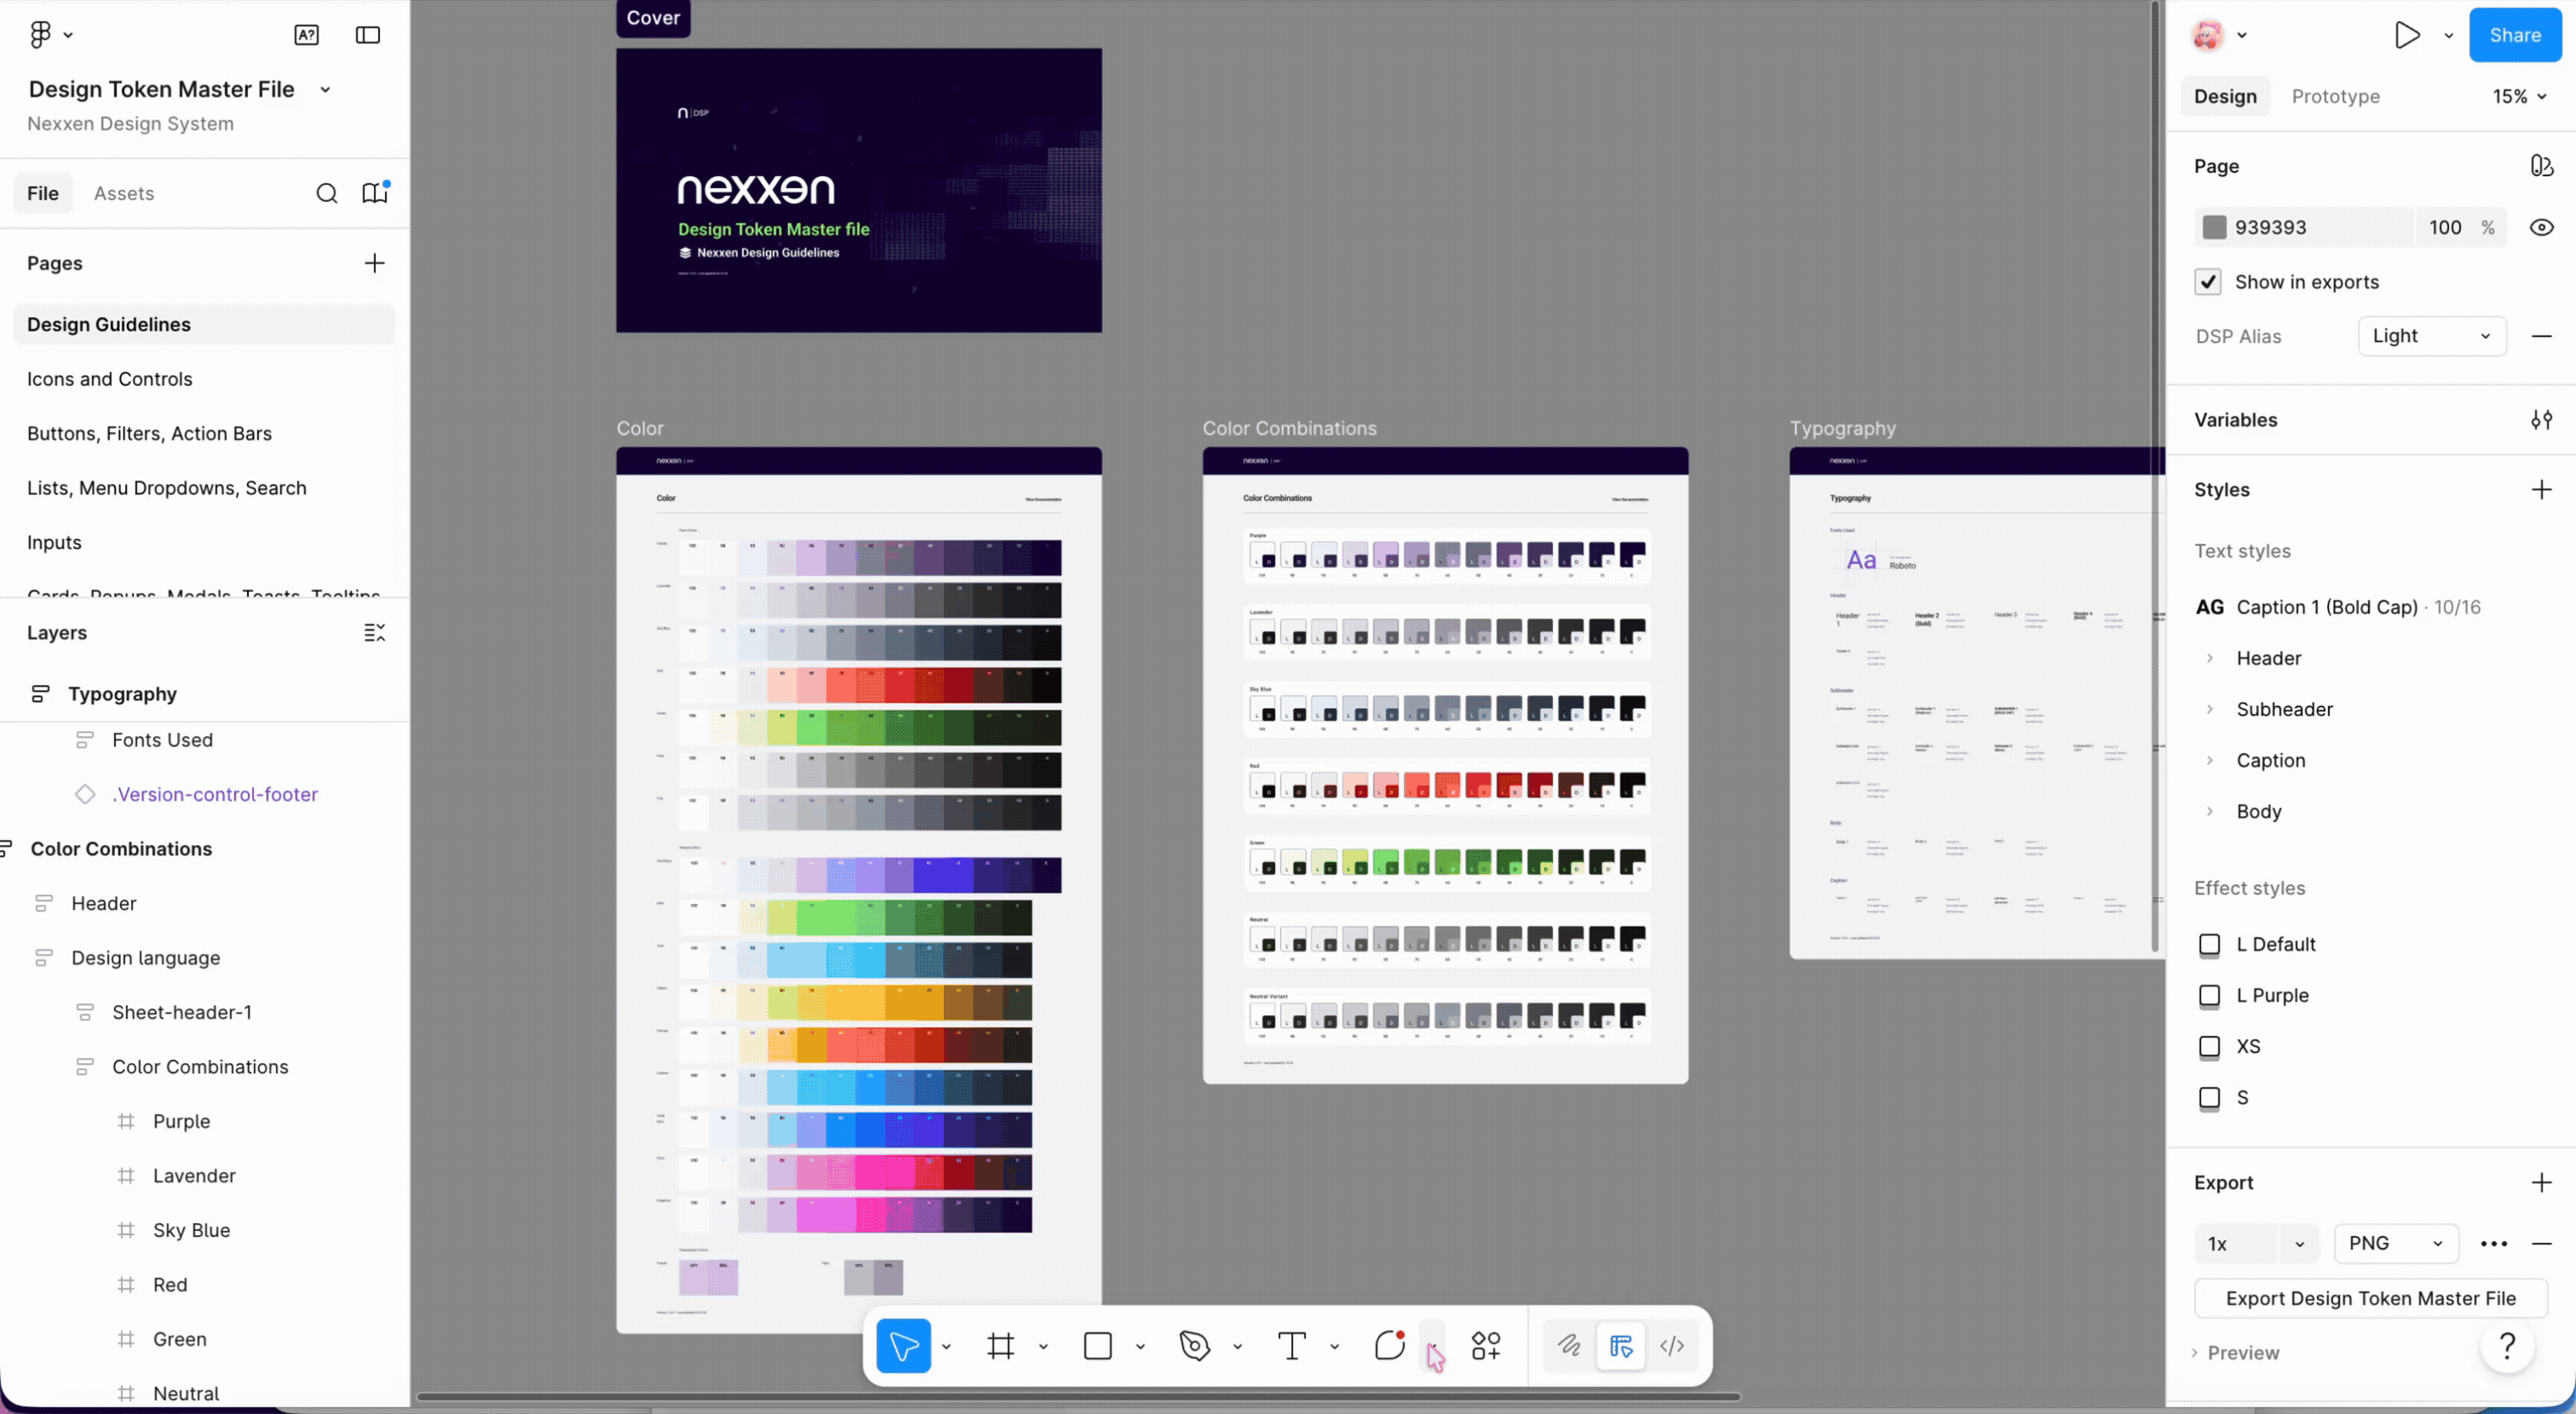This screenshot has height=1414, width=2576.
Task: Open export options ellipsis menu
Action: tap(2494, 1243)
